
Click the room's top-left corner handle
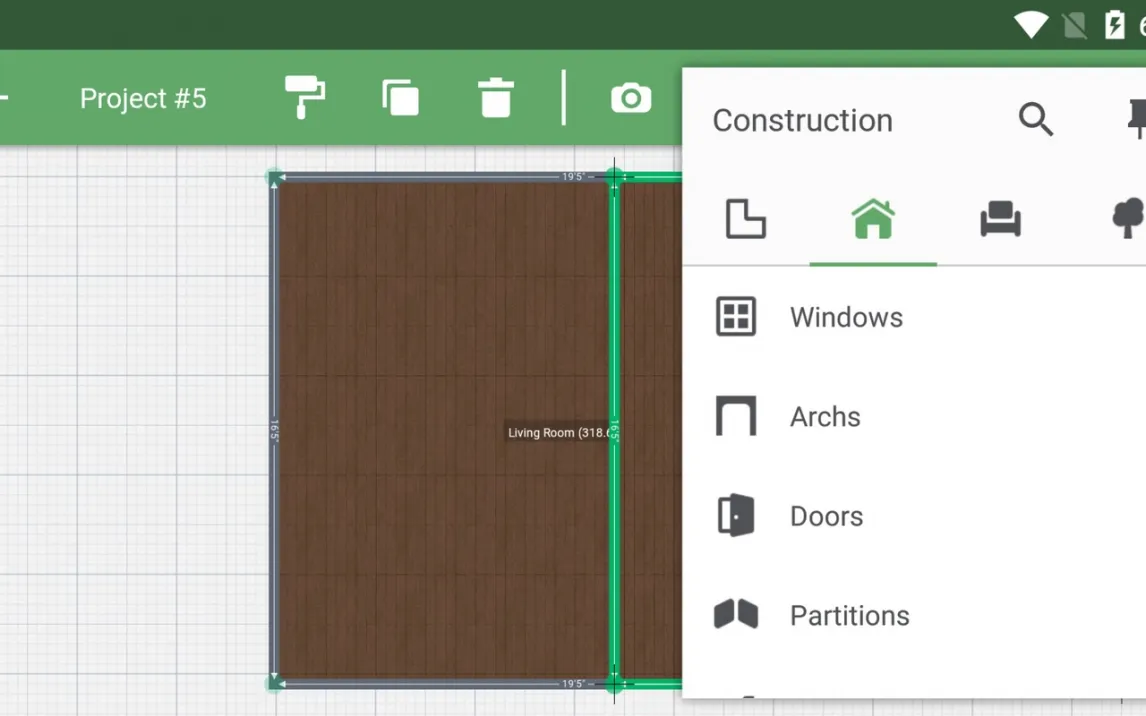(274, 178)
